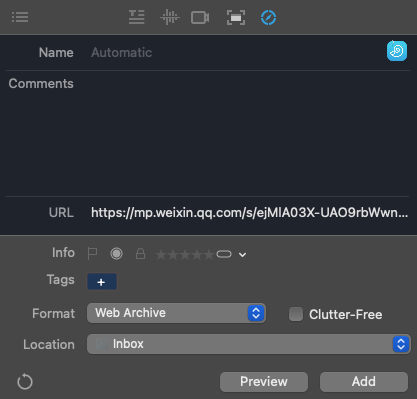
Task: Expand the Info row chevron
Action: [x=243, y=255]
